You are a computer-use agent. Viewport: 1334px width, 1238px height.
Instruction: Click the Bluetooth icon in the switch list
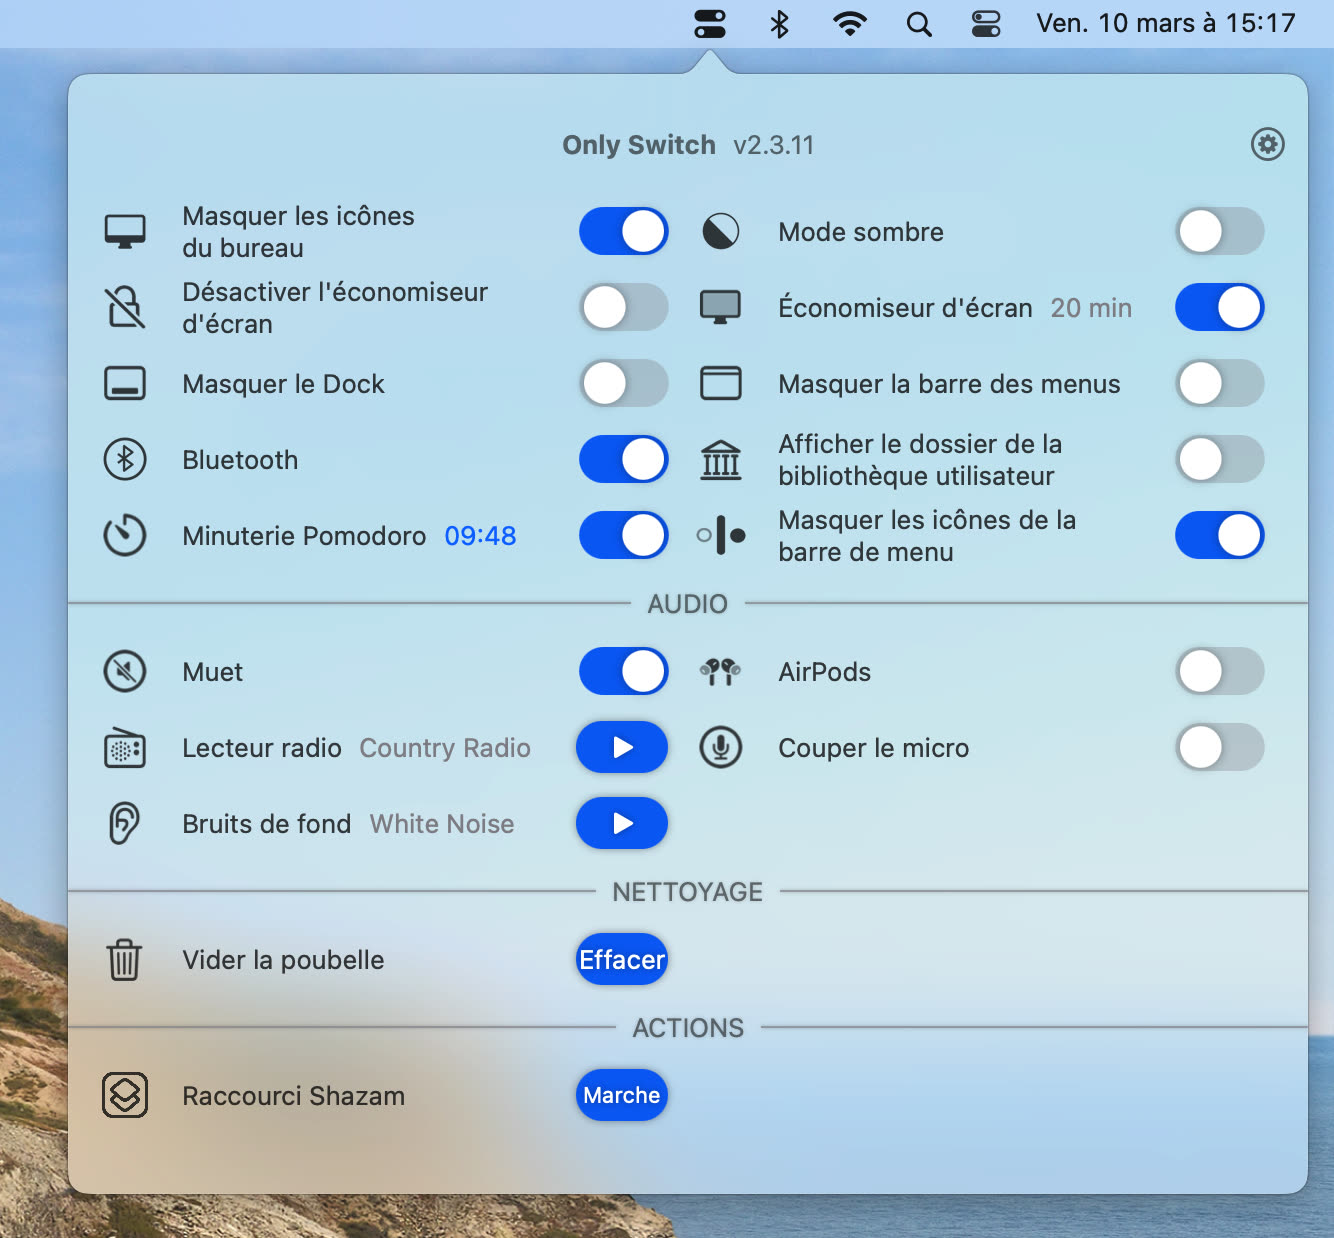[x=124, y=459]
